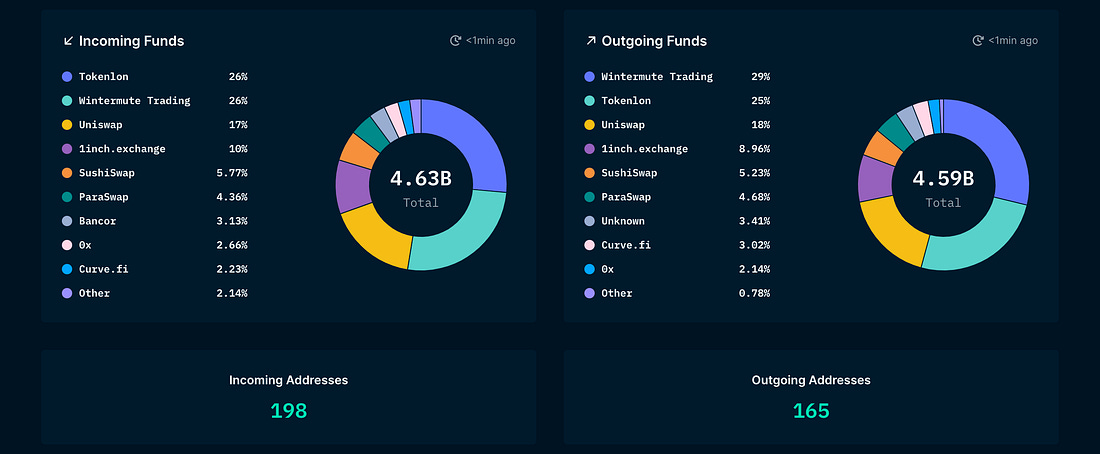Image resolution: width=1100 pixels, height=454 pixels.
Task: Click the 4.59B total in outgoing donut
Action: tap(944, 179)
